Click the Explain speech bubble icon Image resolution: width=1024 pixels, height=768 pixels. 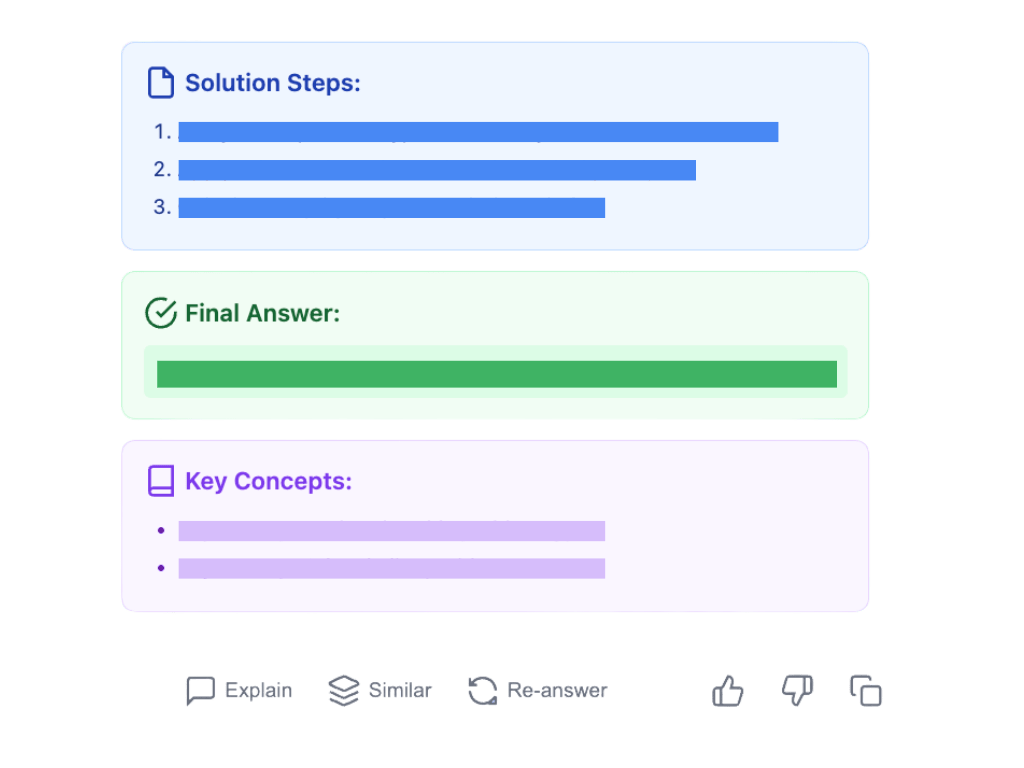point(200,691)
